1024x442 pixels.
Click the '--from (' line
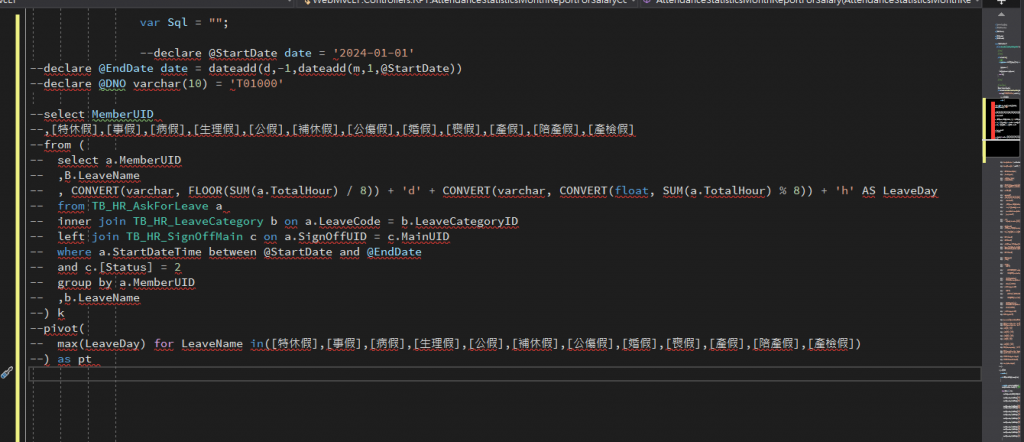pos(57,145)
